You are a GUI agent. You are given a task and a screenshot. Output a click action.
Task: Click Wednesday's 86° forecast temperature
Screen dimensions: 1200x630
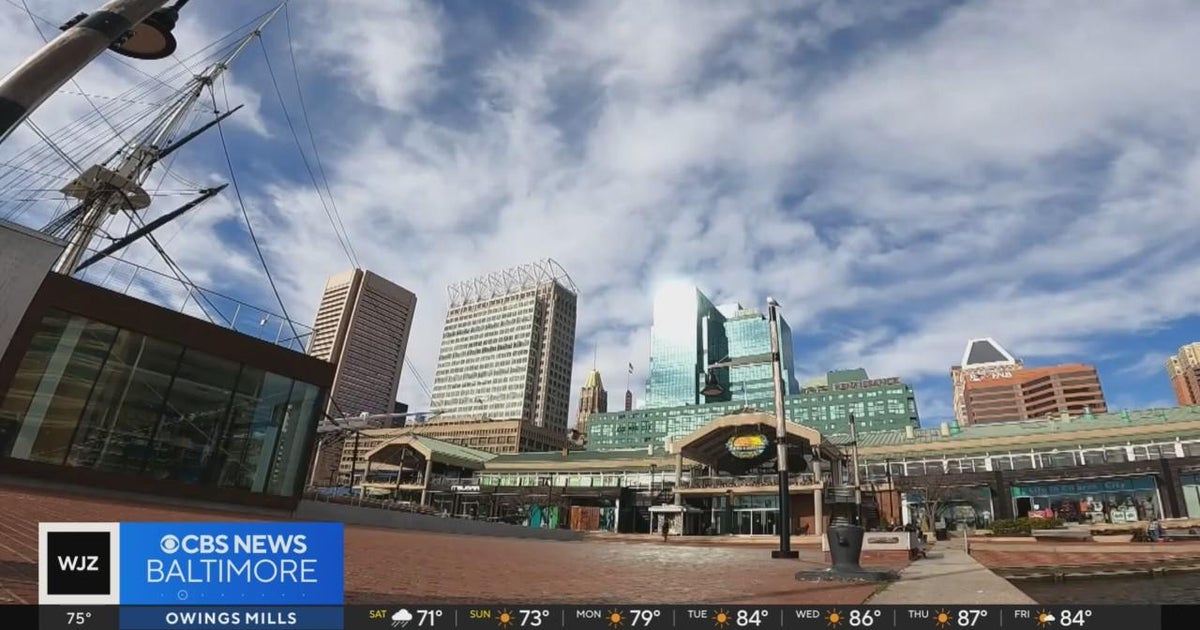[864, 618]
